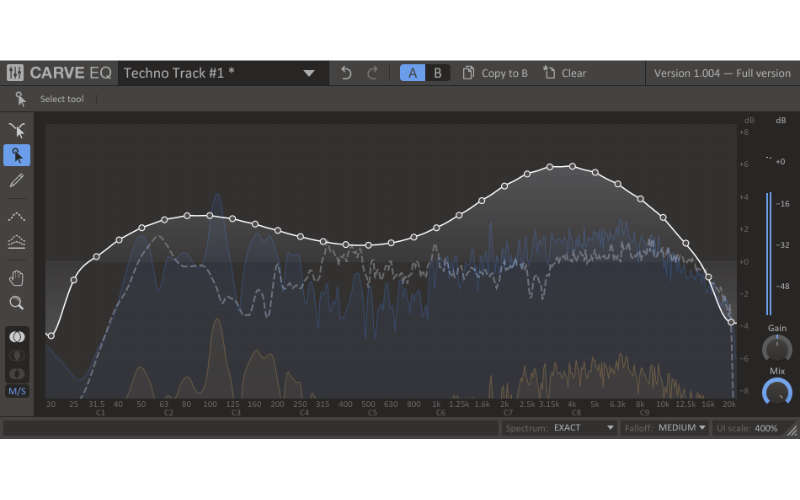The width and height of the screenshot is (800, 500).
Task: Select the Hand pan tool
Action: (x=17, y=278)
